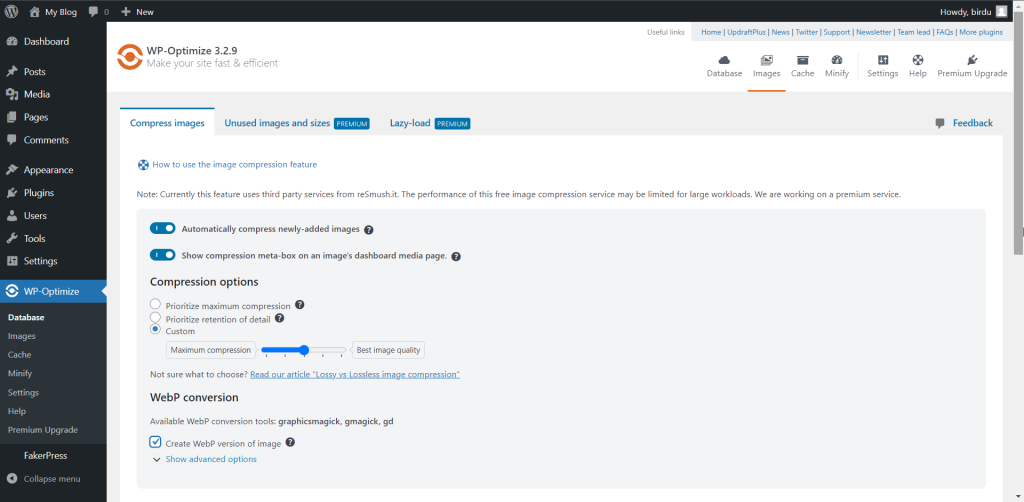The width and height of the screenshot is (1024, 502).
Task: Select the Custom compression radio
Action: [155, 329]
